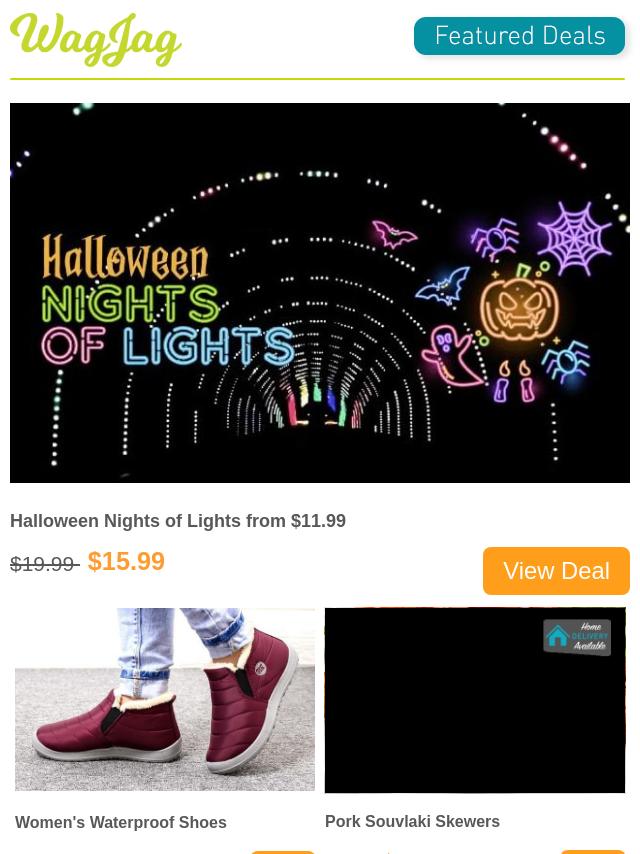Viewport: 640px width, 854px height.
Task: Click the house icon in delivery badge
Action: pos(557,636)
